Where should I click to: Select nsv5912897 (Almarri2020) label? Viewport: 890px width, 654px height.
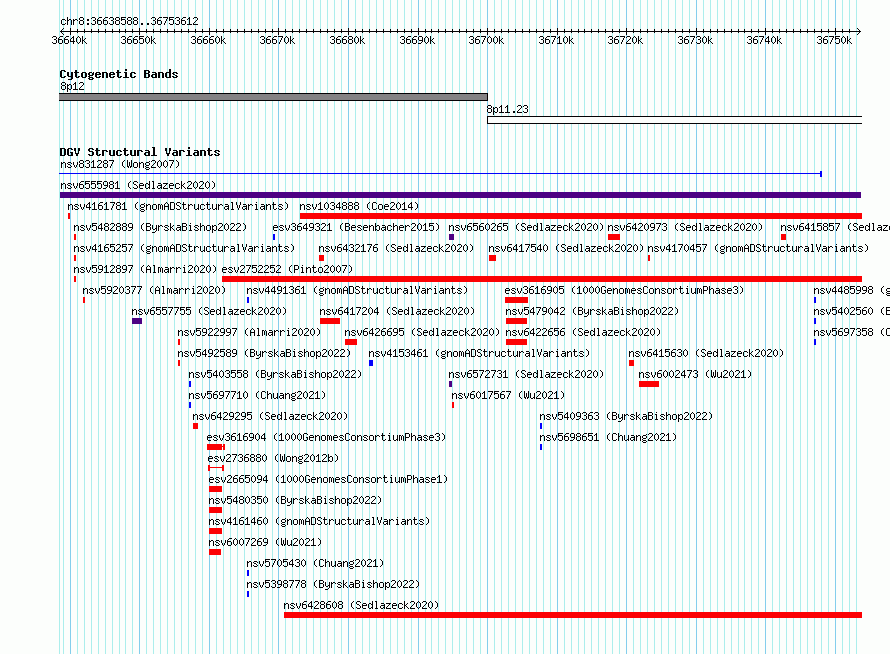click(x=145, y=269)
